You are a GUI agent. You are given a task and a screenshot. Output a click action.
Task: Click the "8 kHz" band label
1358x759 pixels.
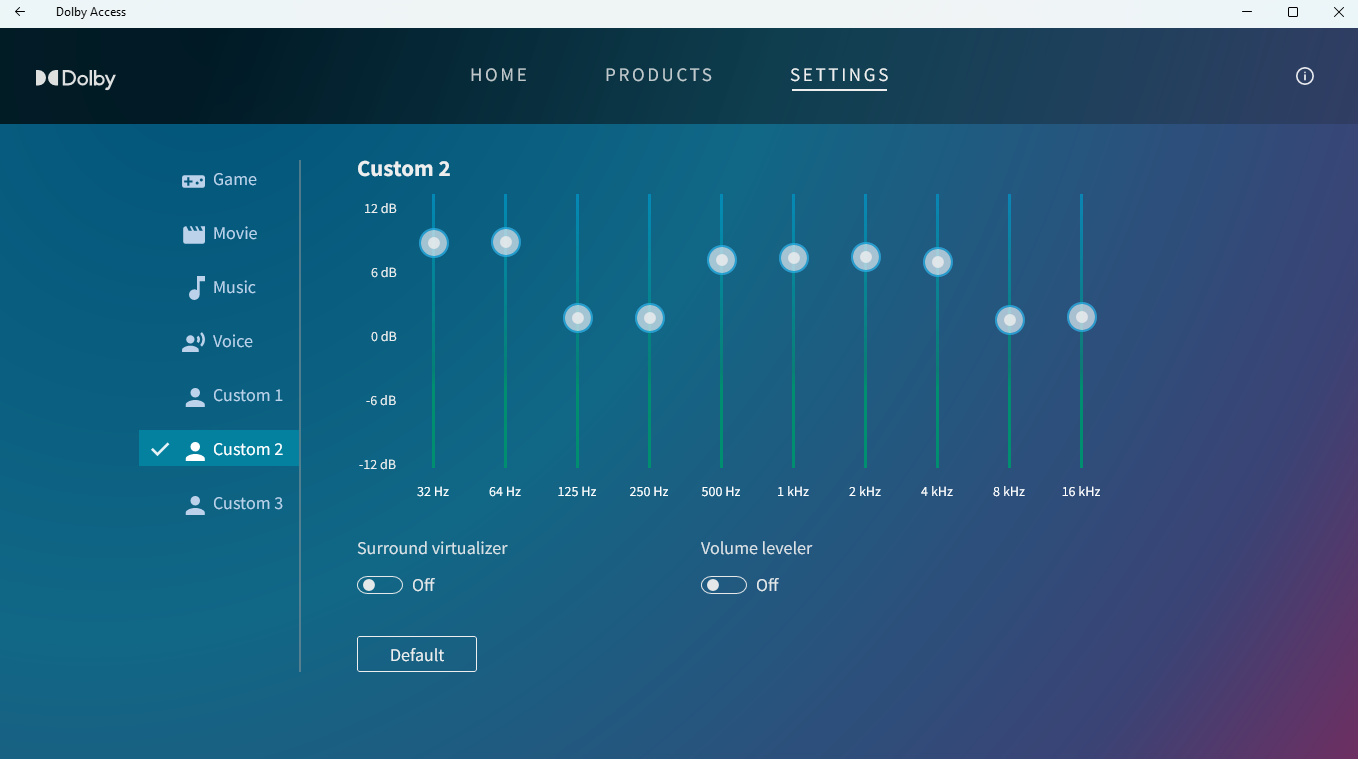pyautogui.click(x=1009, y=491)
